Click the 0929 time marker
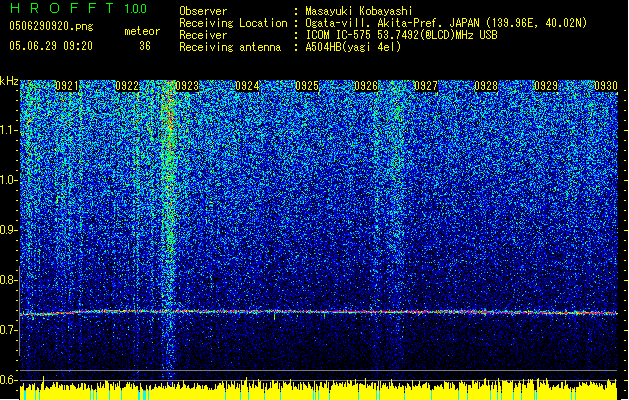Viewport: 629px width, 400px height. 546,86
